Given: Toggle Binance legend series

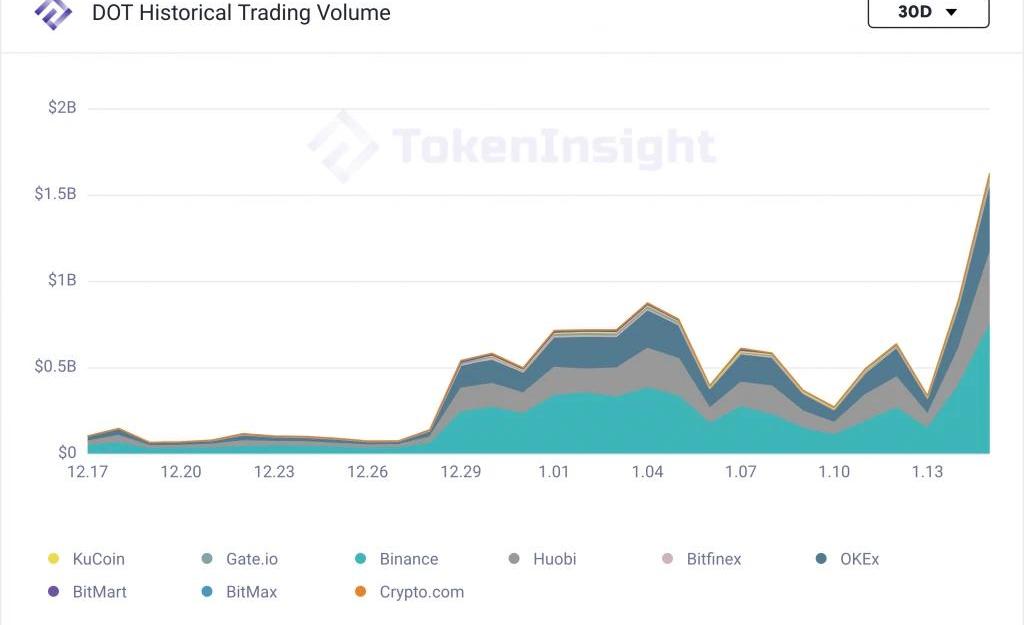Looking at the screenshot, I should pos(408,559).
